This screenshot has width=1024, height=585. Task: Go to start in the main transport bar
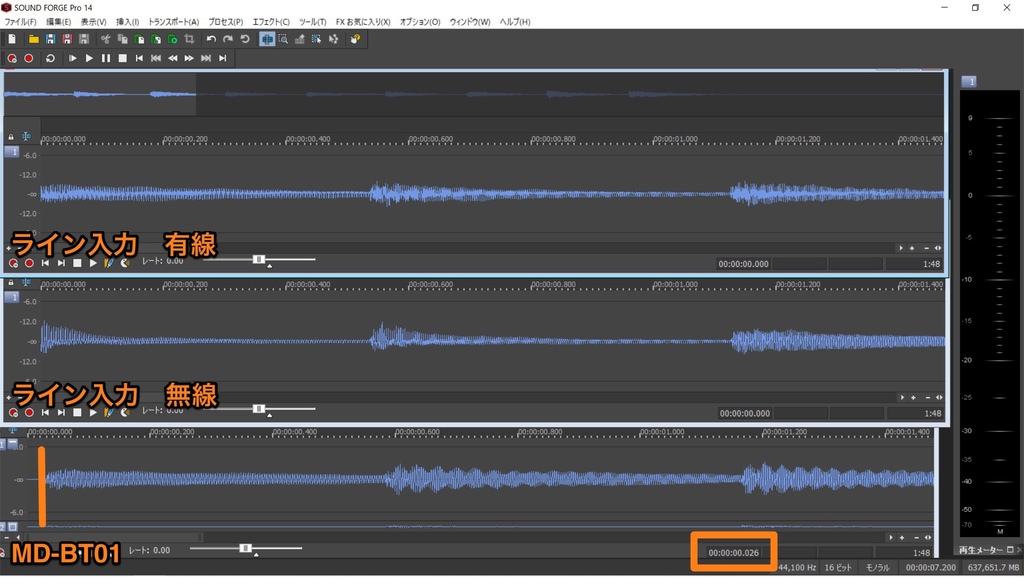tap(139, 58)
